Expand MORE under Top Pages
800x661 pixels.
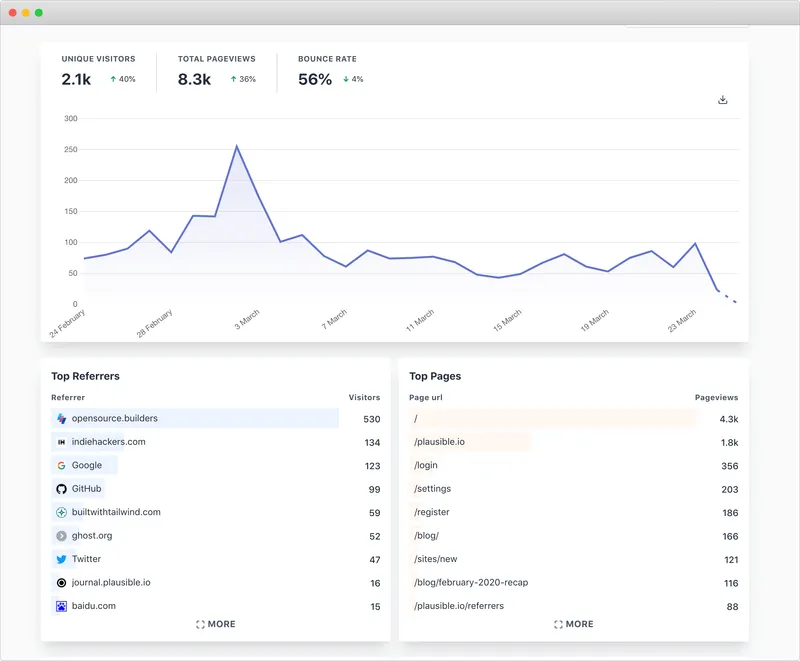(x=573, y=624)
